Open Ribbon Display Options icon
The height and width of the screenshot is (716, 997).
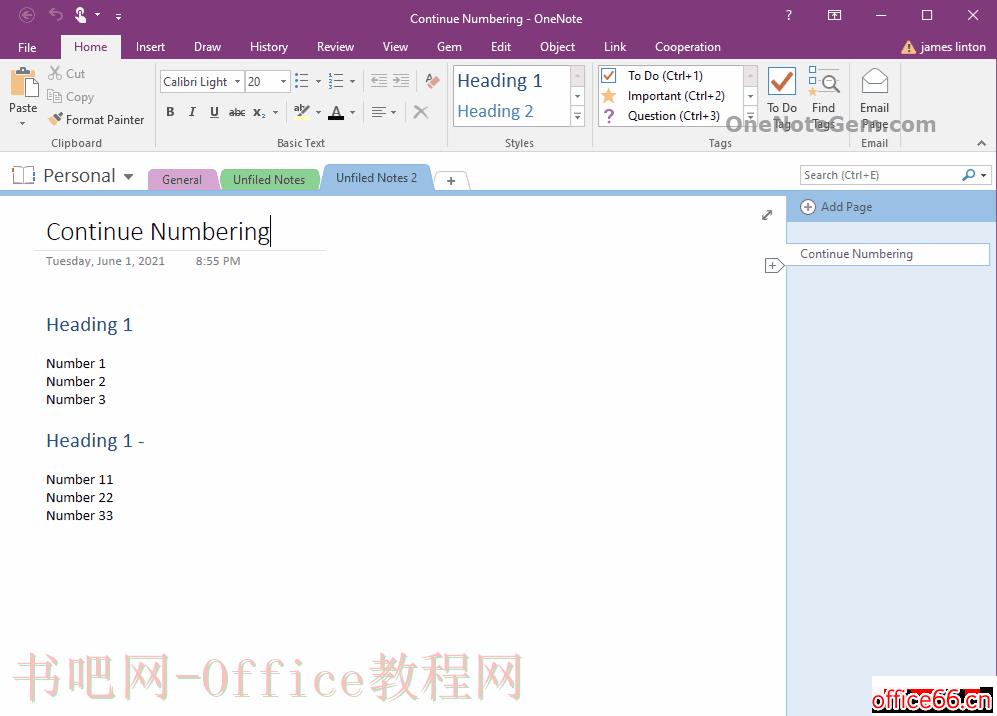pos(834,15)
